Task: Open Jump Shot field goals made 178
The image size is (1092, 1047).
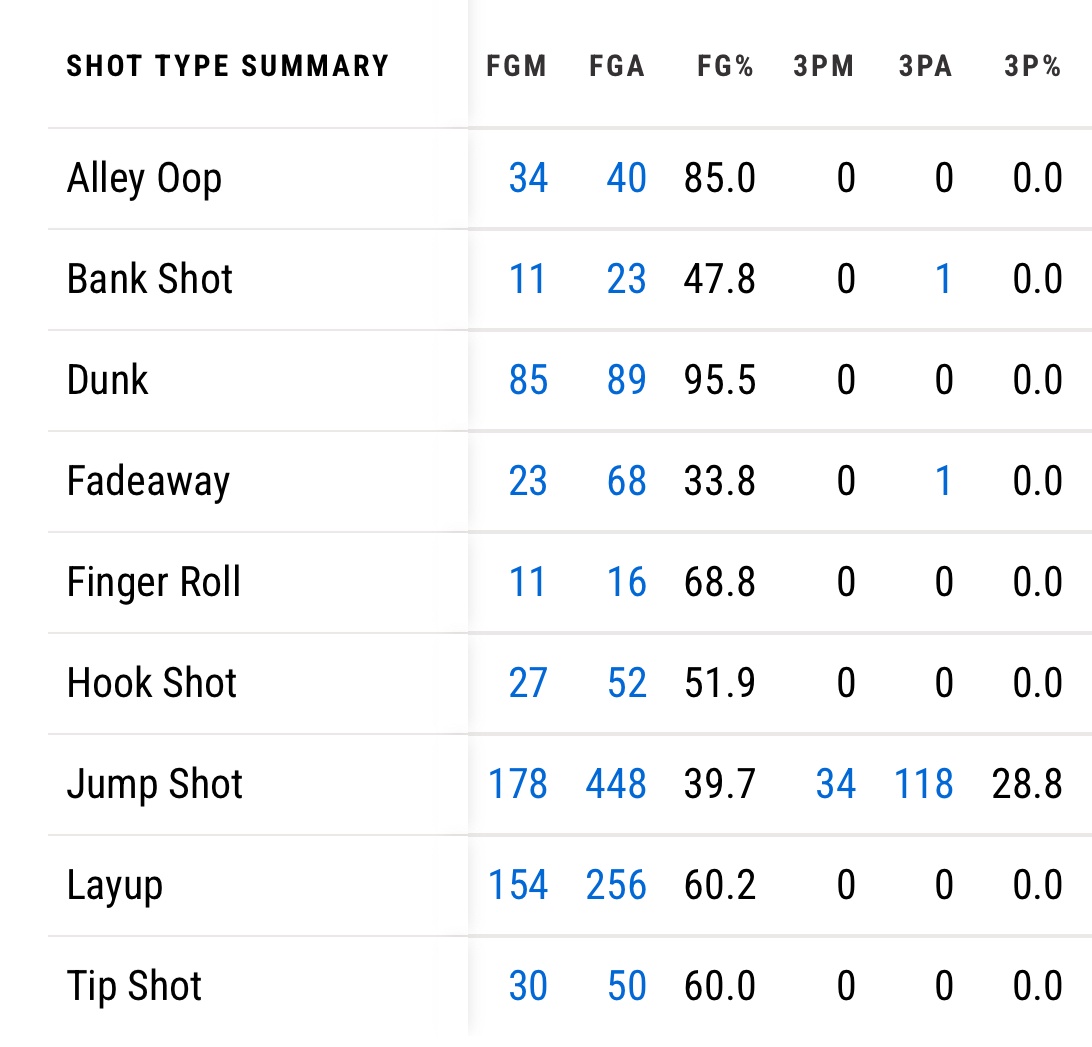Action: [518, 785]
